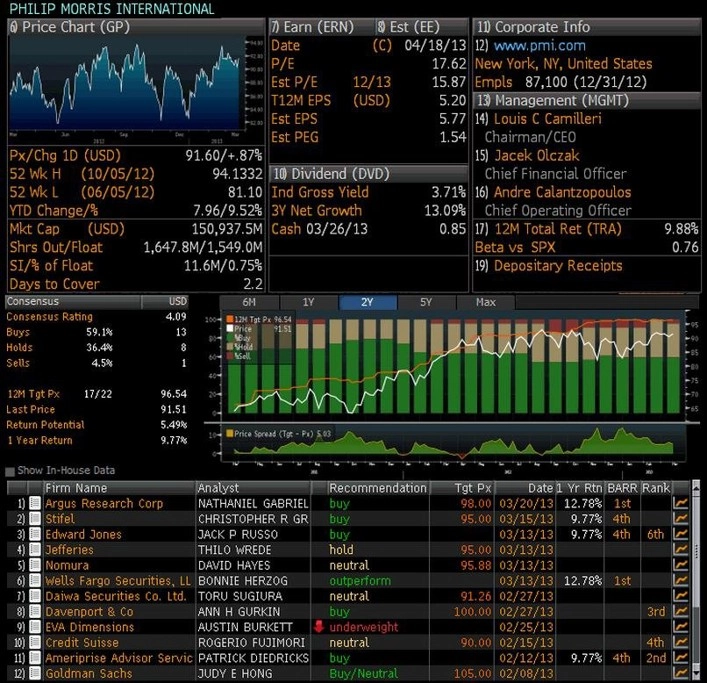Viewport: 707px width, 683px height.
Task: Switch chart range to 1Y tab
Action: (308, 302)
